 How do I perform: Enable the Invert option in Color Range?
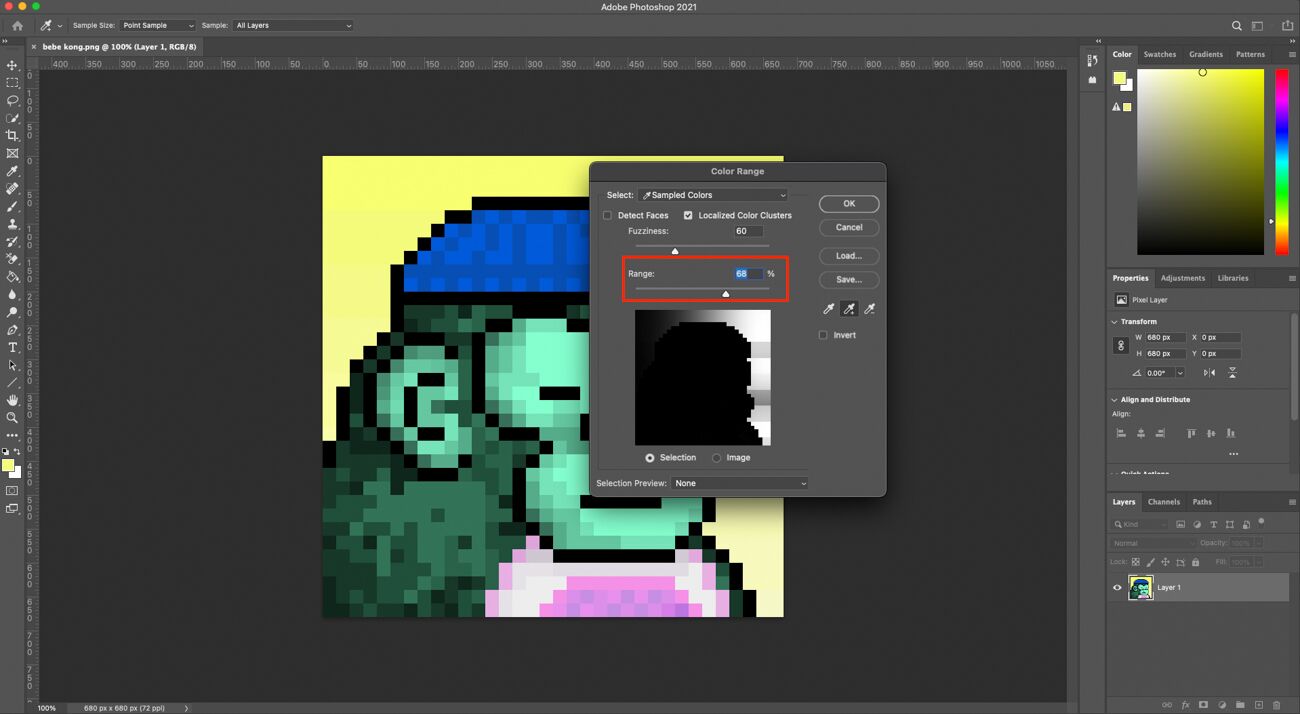[x=822, y=335]
